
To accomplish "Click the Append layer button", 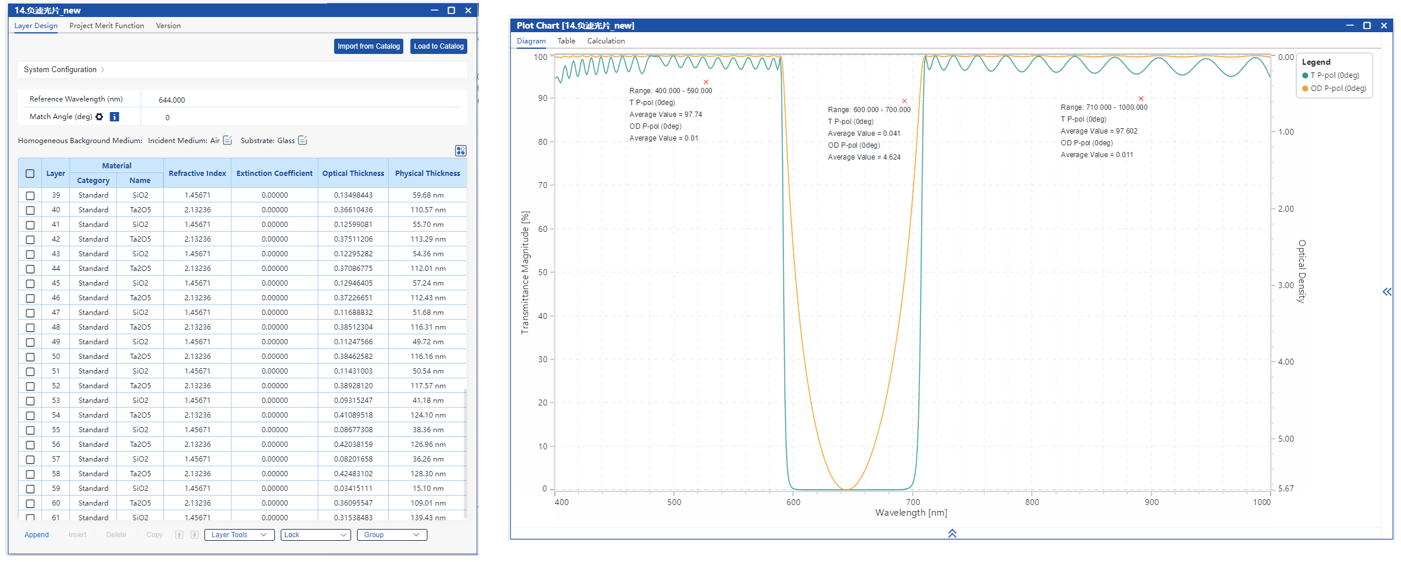I will tap(36, 535).
